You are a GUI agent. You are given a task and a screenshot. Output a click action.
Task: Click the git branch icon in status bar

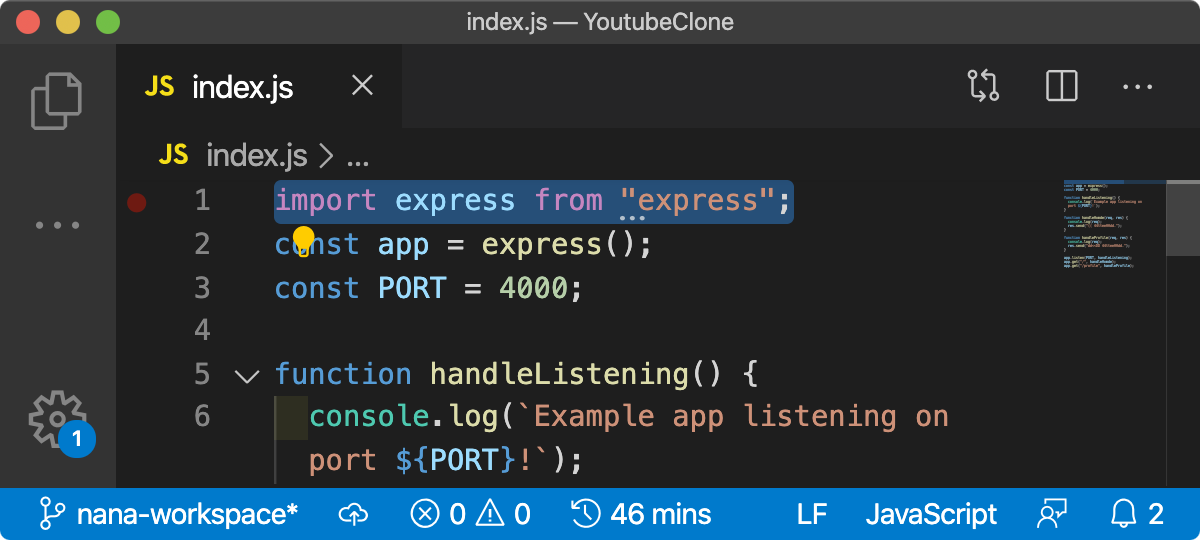pos(51,514)
